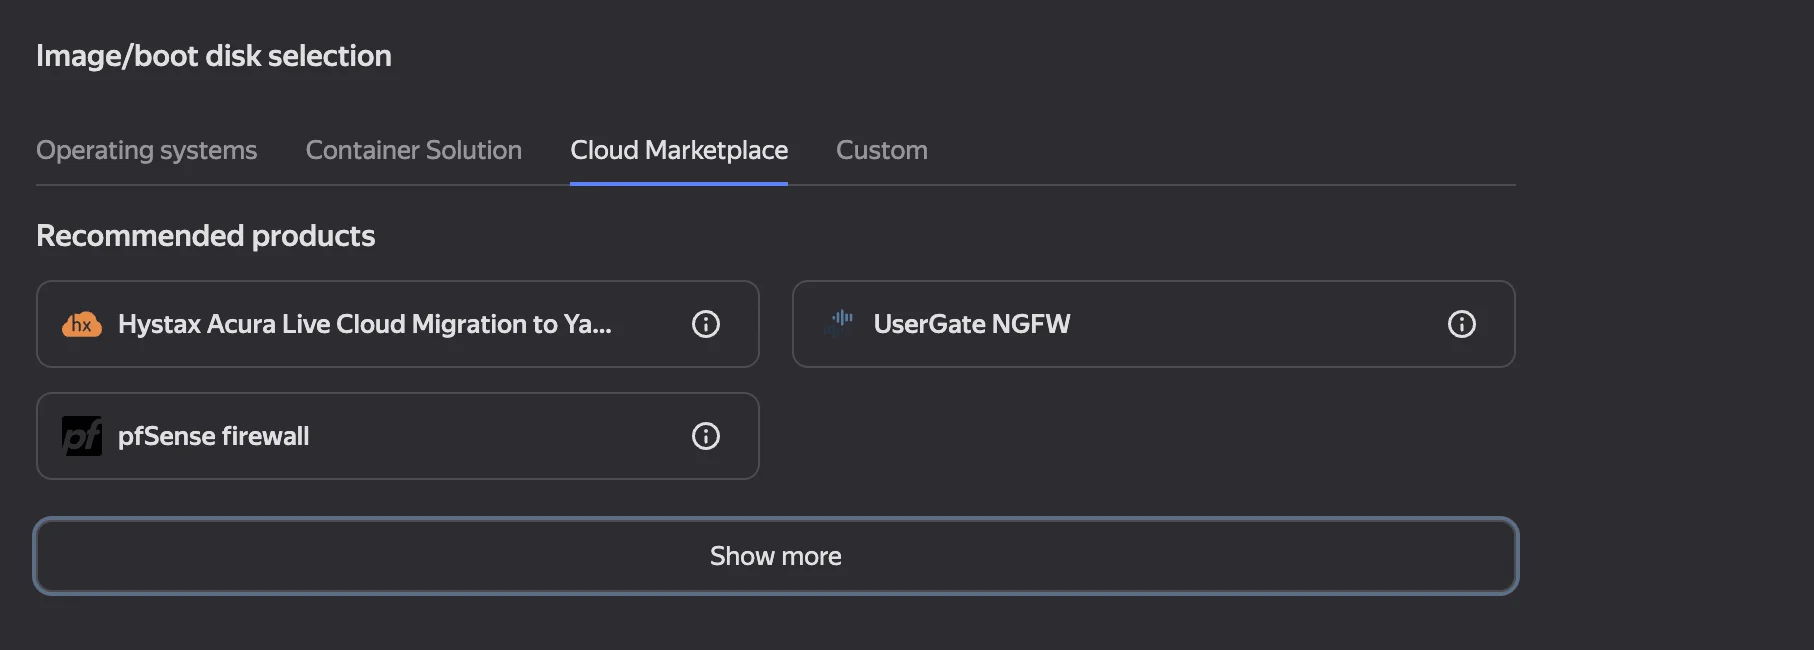Viewport: 1814px width, 650px height.
Task: Click the Image/boot disk selection heading
Action: coord(214,56)
